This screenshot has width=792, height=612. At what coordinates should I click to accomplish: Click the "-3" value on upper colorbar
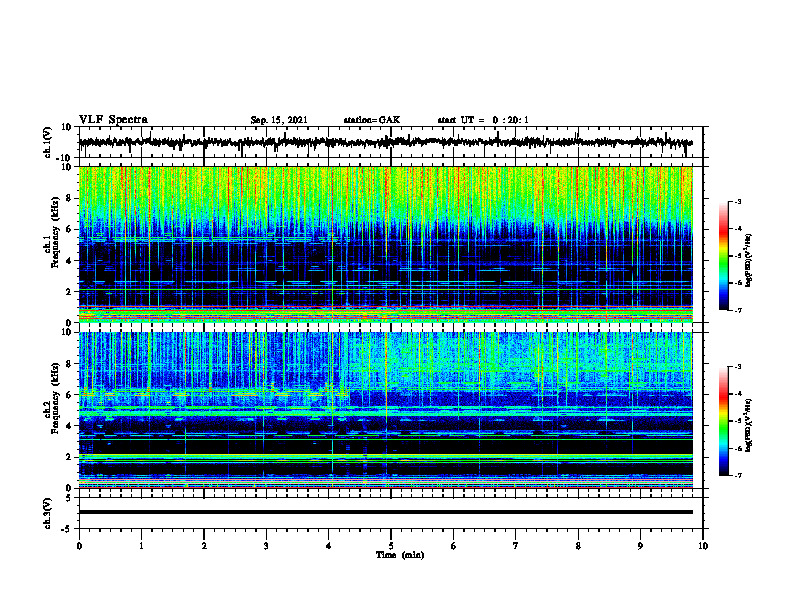point(737,201)
